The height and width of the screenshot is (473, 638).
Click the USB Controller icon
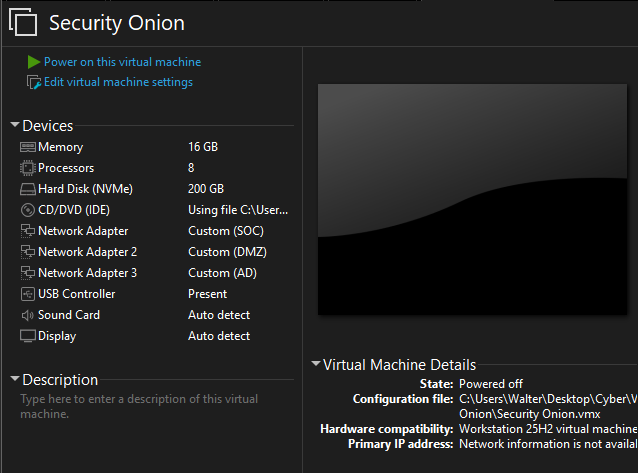pyautogui.click(x=28, y=294)
